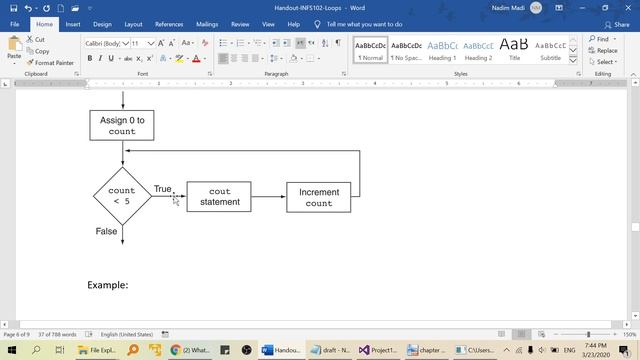Apply the Title style
The image size is (640, 360).
pos(514,50)
